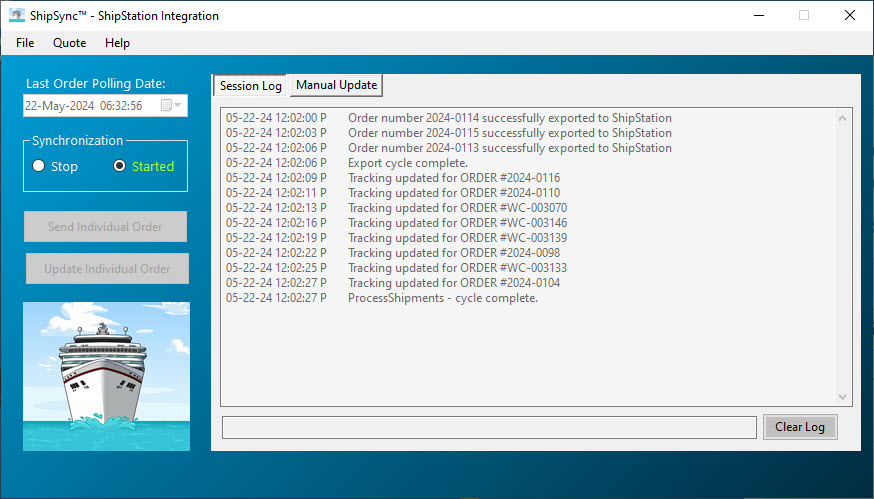The image size is (874, 499).
Task: Open the Help menu
Action: click(x=117, y=43)
